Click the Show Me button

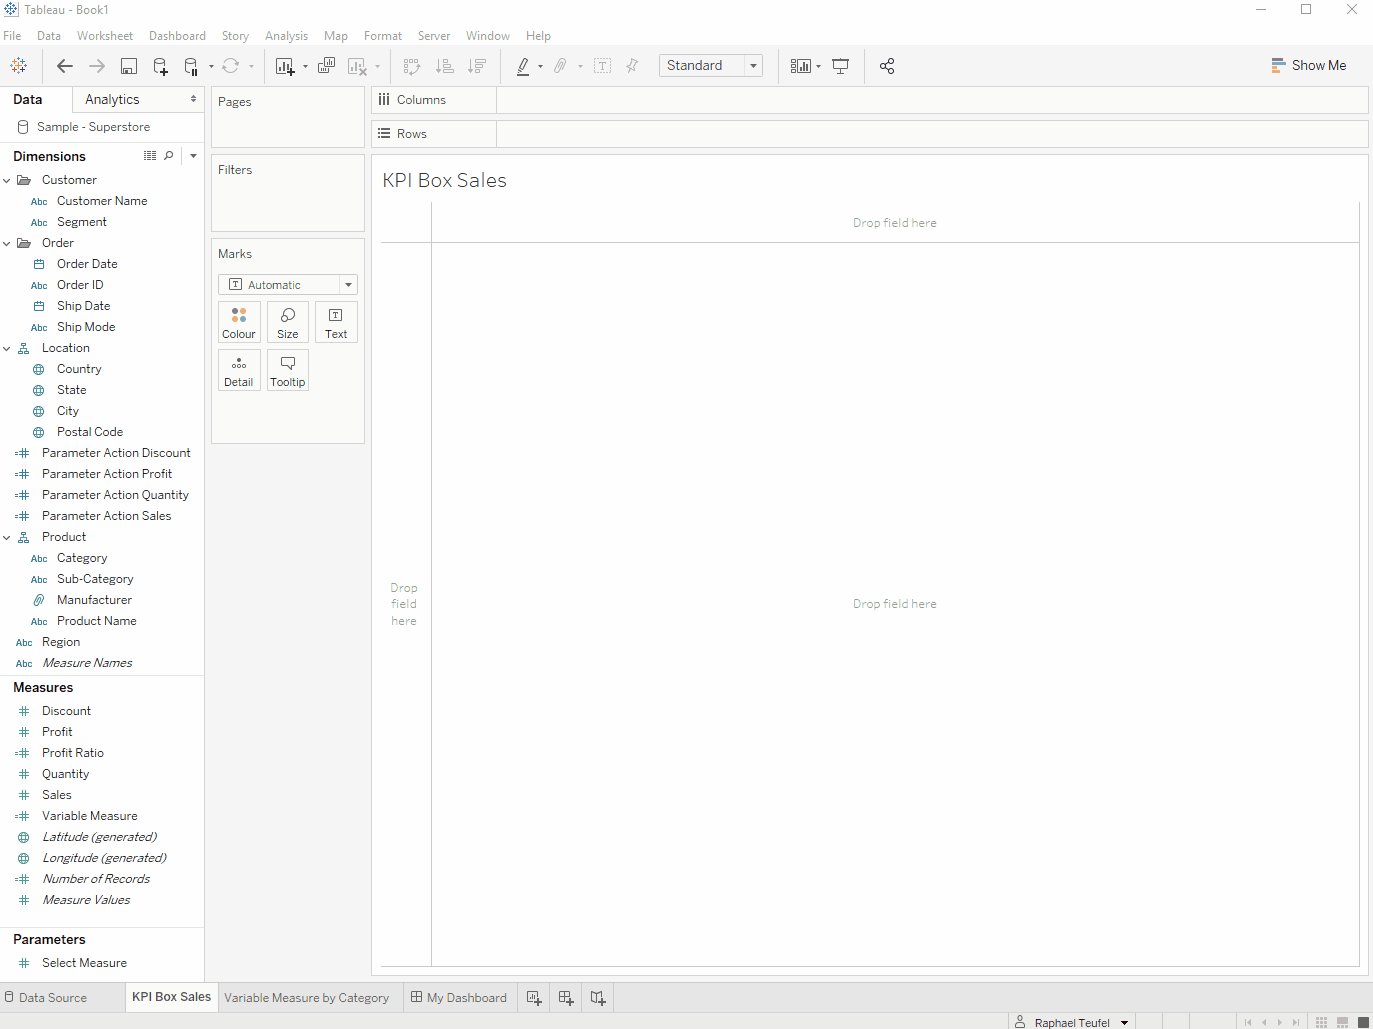coord(1309,66)
